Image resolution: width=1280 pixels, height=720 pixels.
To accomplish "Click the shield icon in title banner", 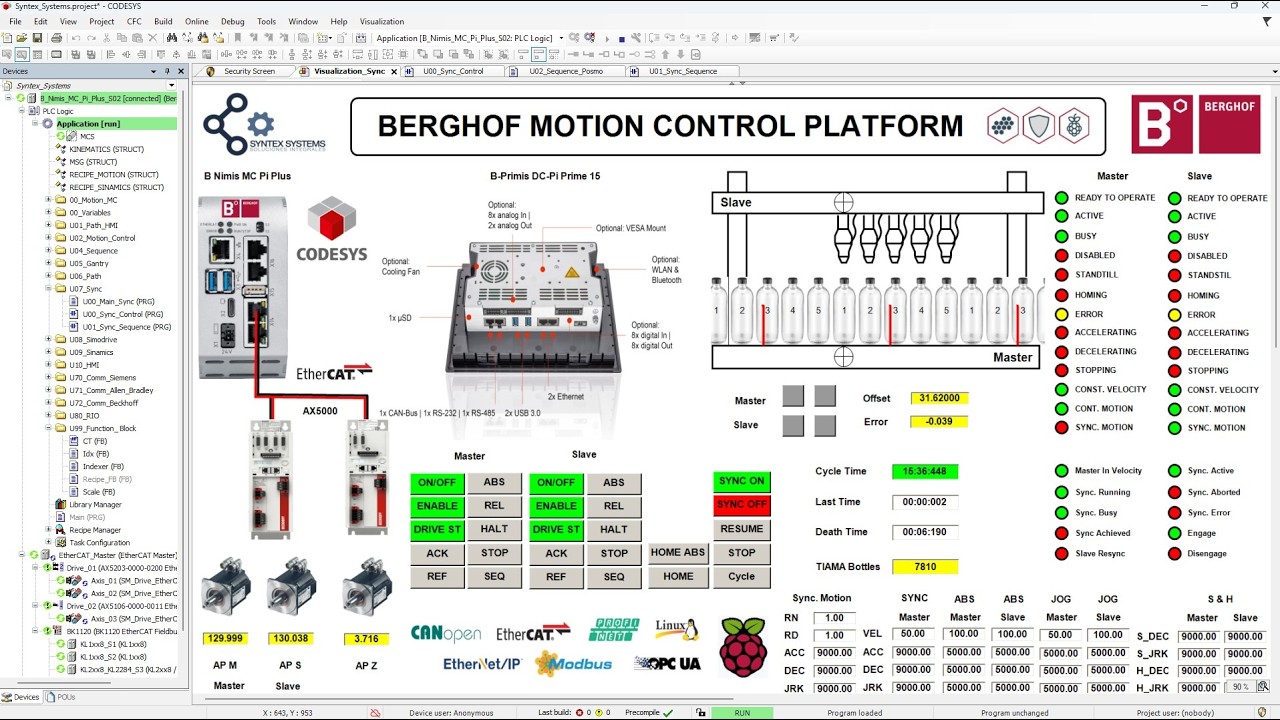I will pyautogui.click(x=1039, y=126).
